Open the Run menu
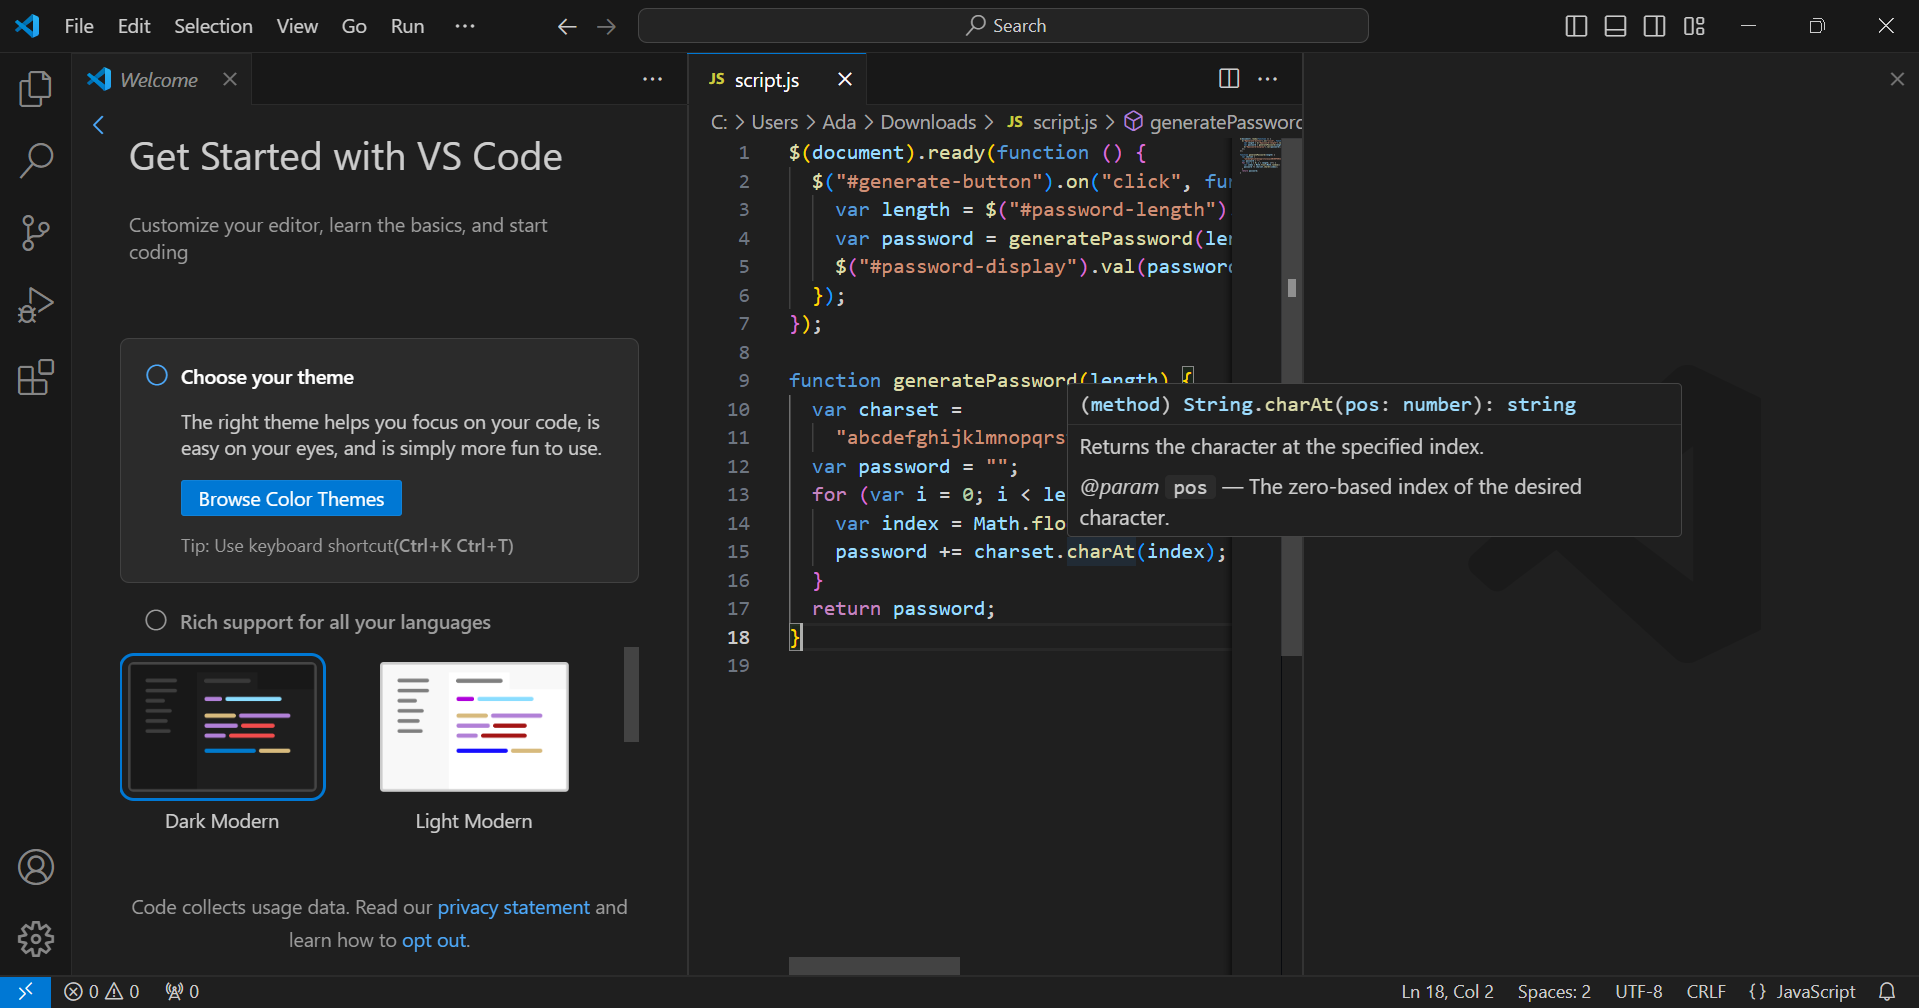This screenshot has width=1919, height=1008. pos(406,26)
